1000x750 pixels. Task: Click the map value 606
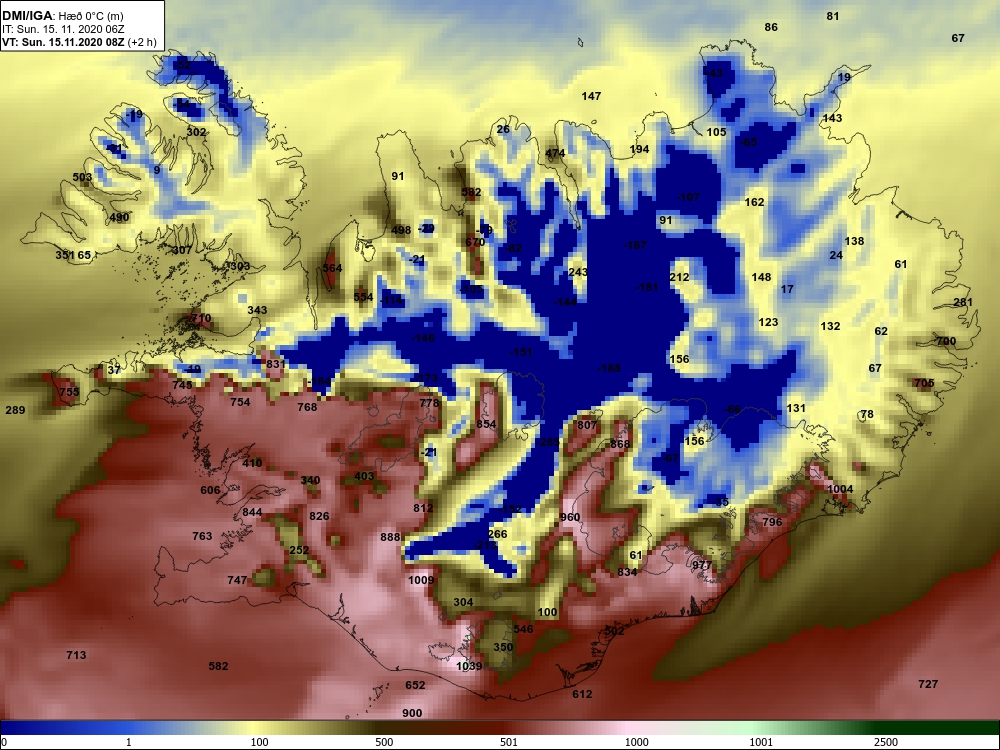coord(210,490)
